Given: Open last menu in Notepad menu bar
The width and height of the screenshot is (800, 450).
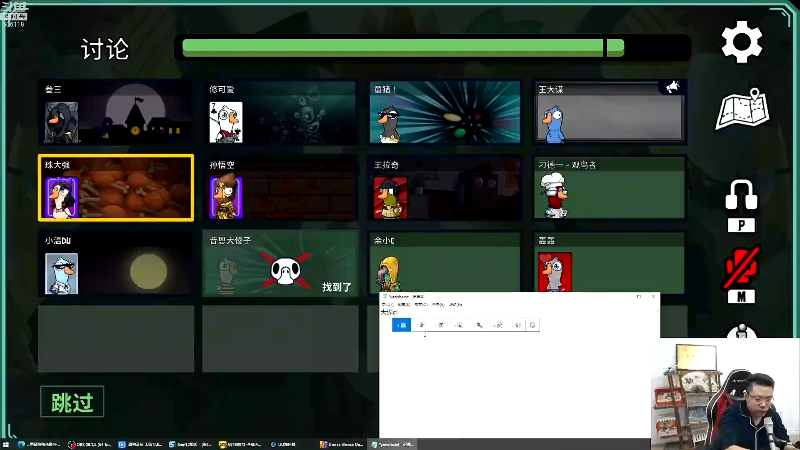Looking at the screenshot, I should [455, 304].
